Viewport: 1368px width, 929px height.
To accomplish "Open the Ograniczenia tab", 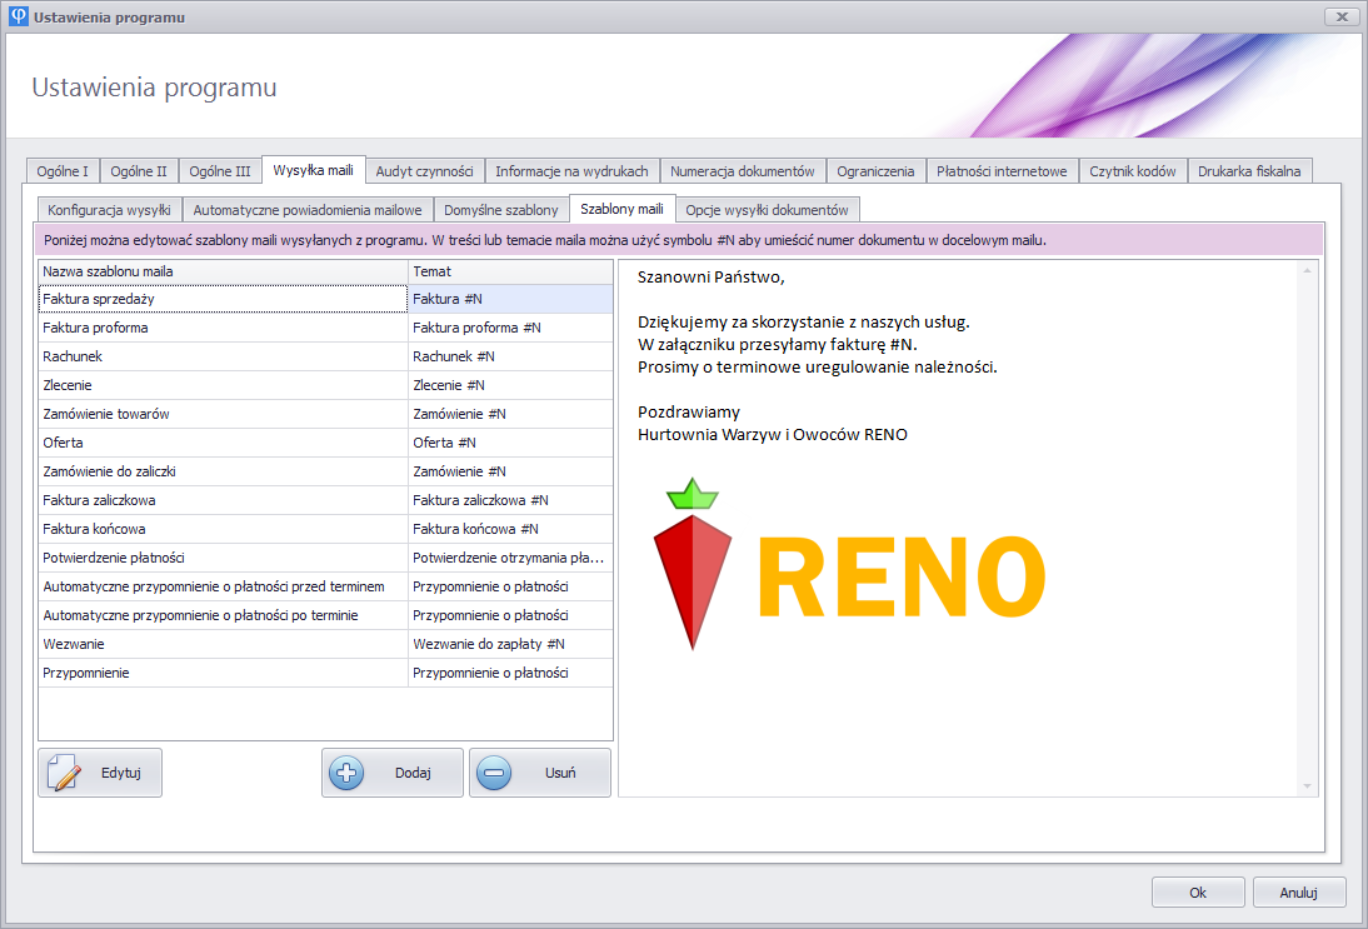I will tap(875, 171).
